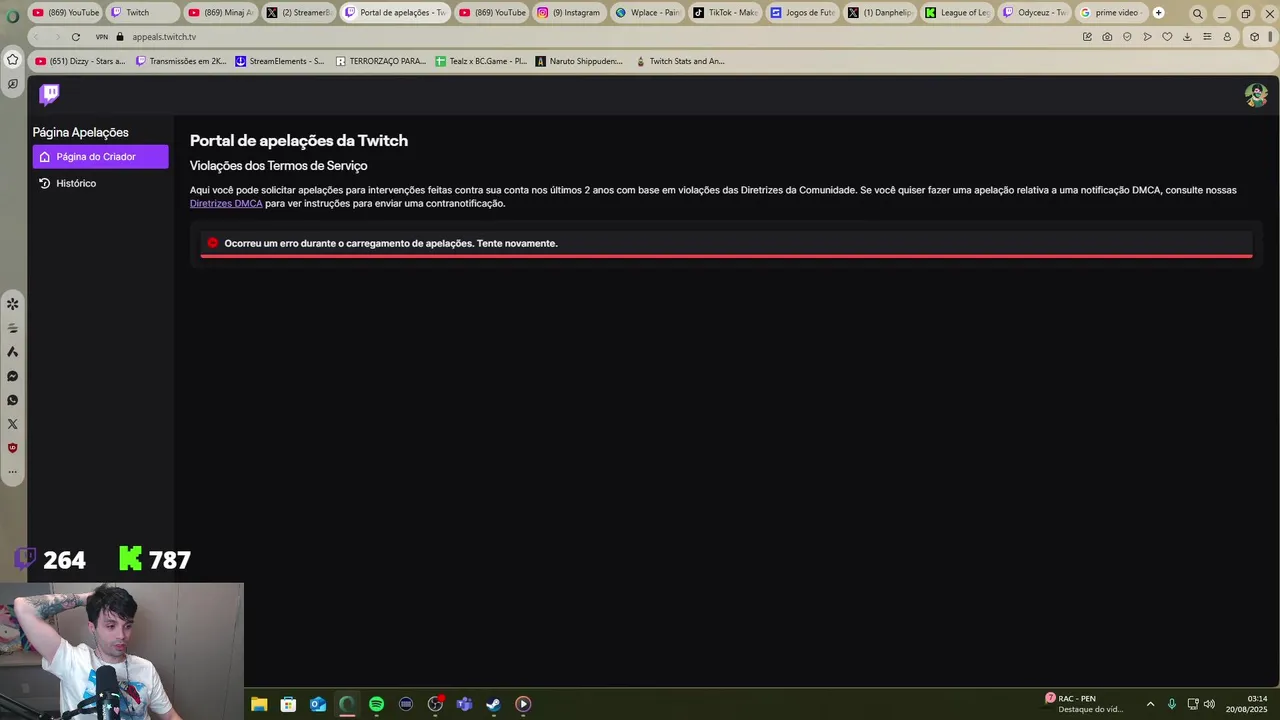Click the Kick viewer count 787 overlay
The image size is (1280, 720).
[155, 560]
